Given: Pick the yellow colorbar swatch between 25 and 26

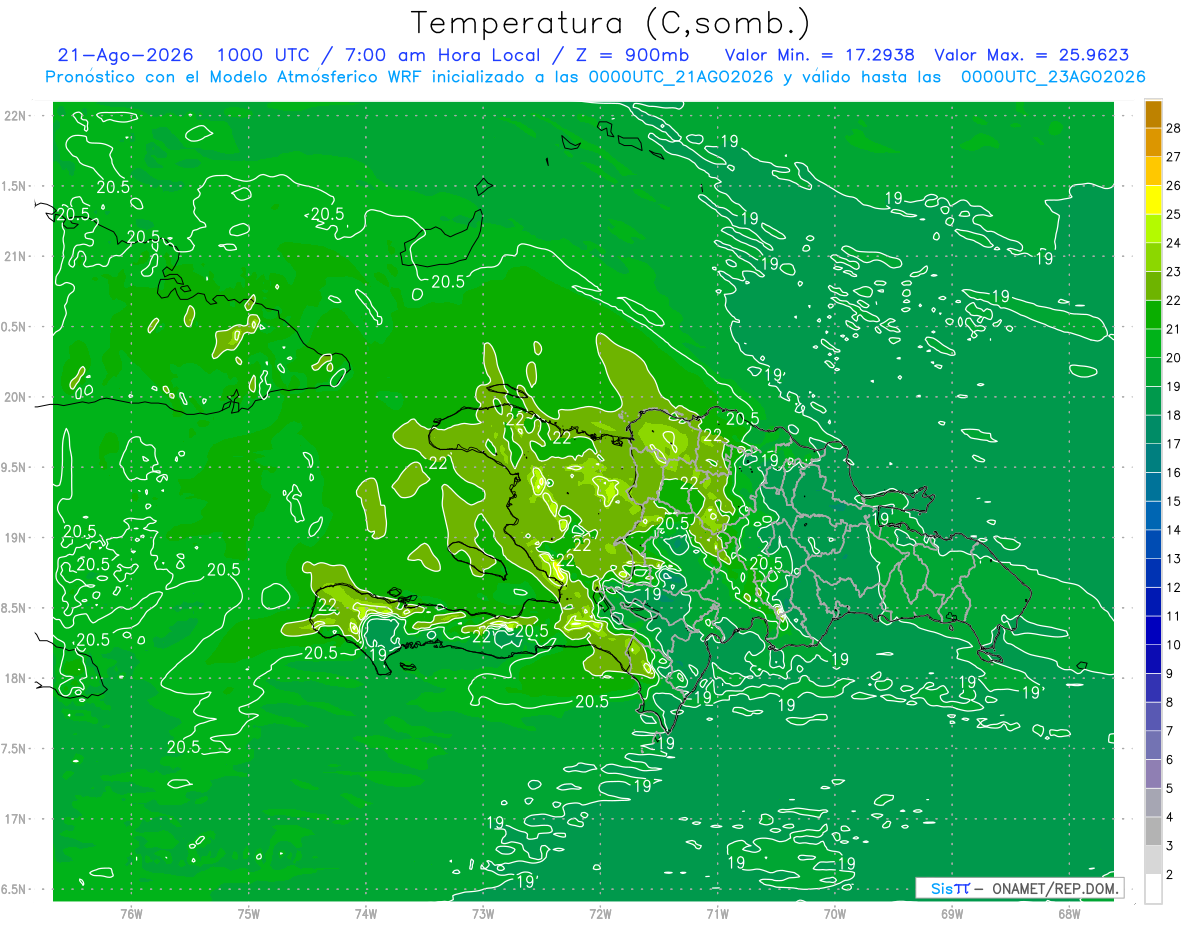Looking at the screenshot, I should 1153,200.
